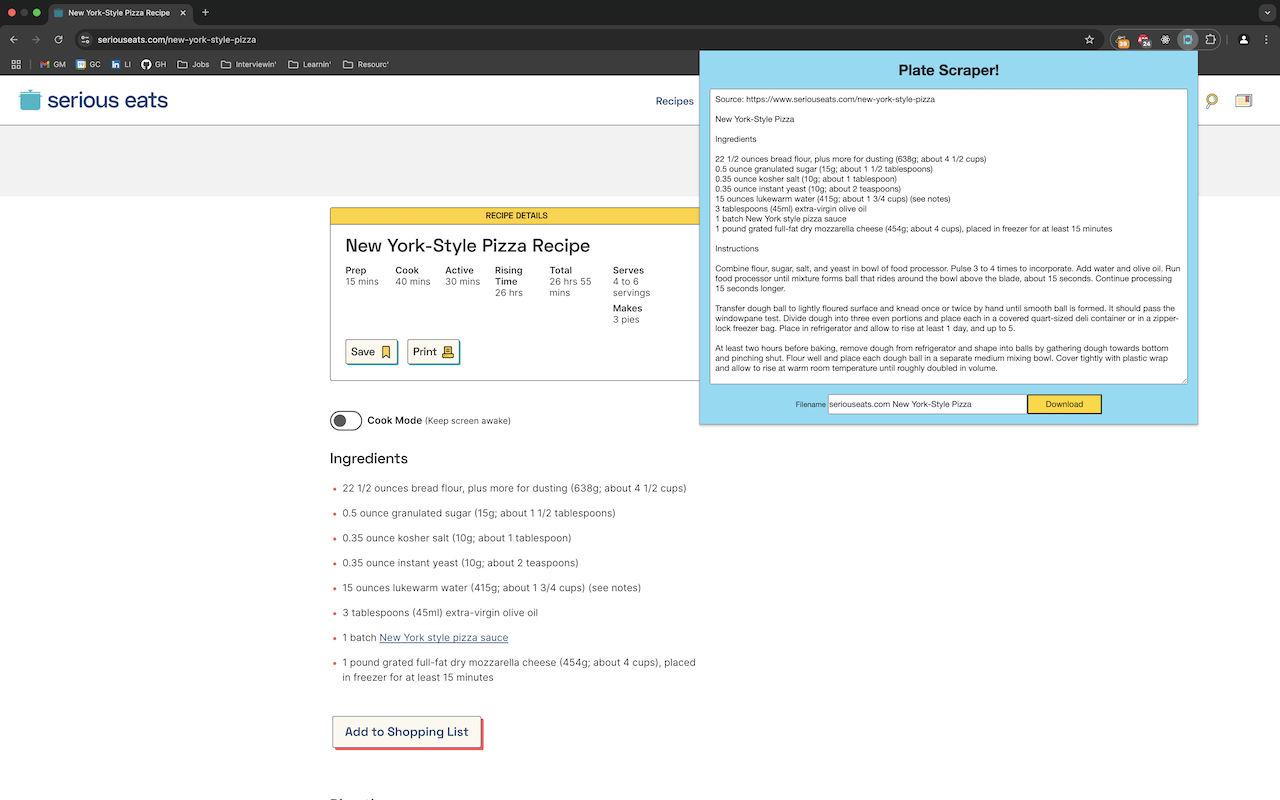Click the extra-virgin olive oil ingredient on page
The height and width of the screenshot is (800, 1280).
(x=440, y=613)
